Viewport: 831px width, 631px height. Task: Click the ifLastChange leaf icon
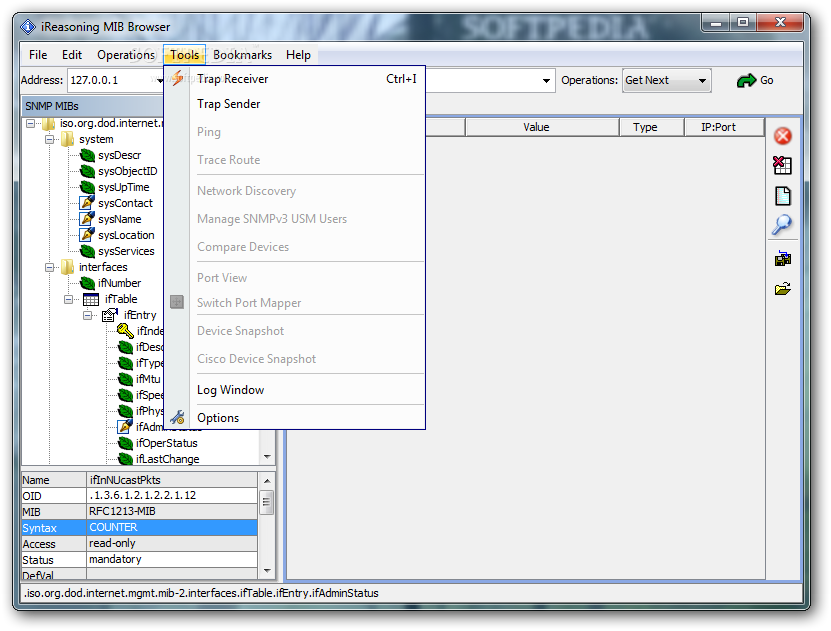pyautogui.click(x=125, y=459)
